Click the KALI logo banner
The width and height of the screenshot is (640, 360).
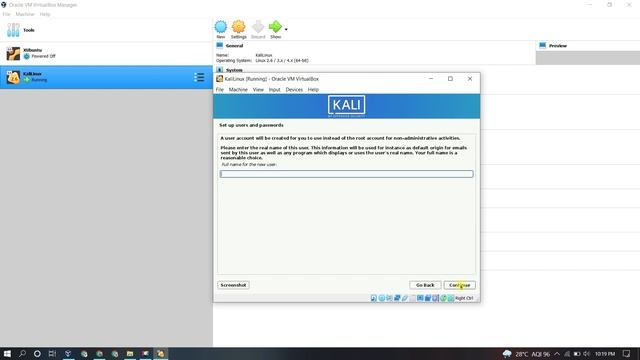coord(347,106)
